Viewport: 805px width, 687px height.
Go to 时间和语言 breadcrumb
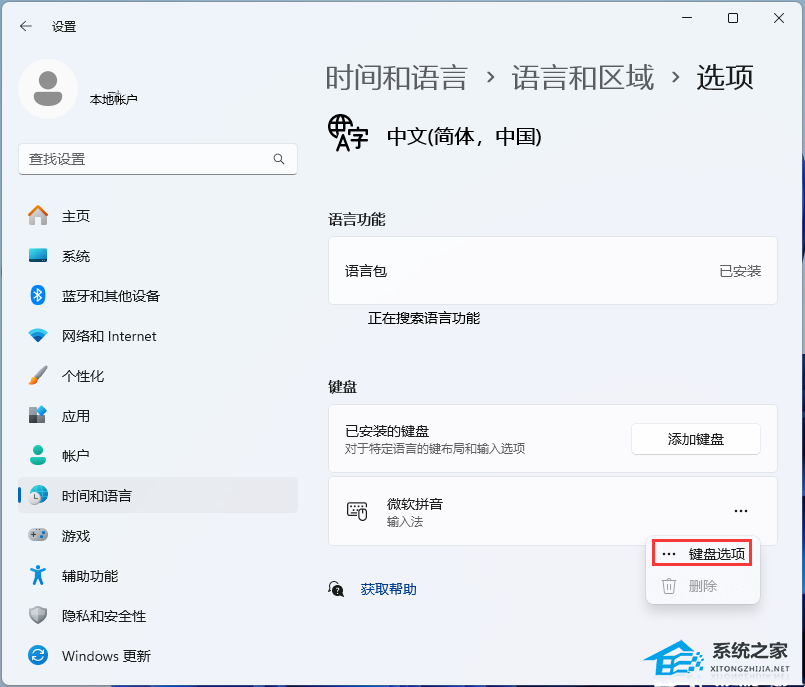[x=396, y=78]
